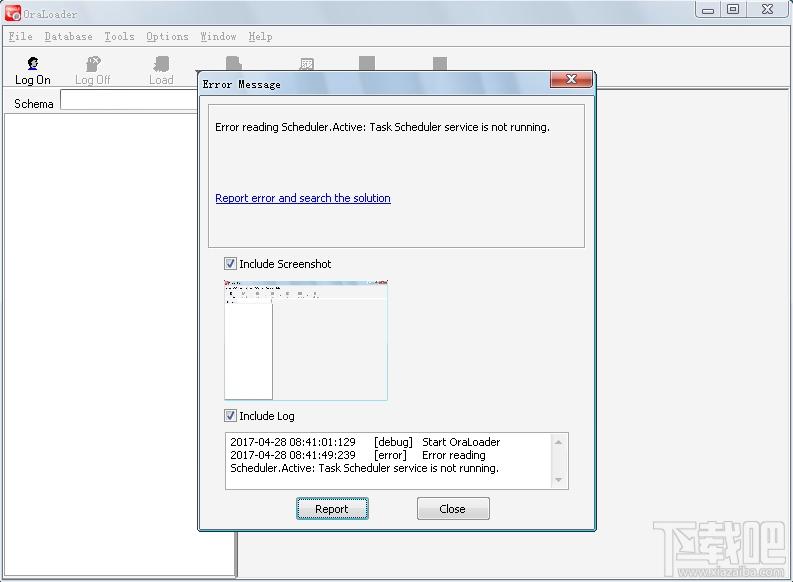Click the OraLoader app icon in title bar
This screenshot has height=582, width=793.
tap(13, 13)
